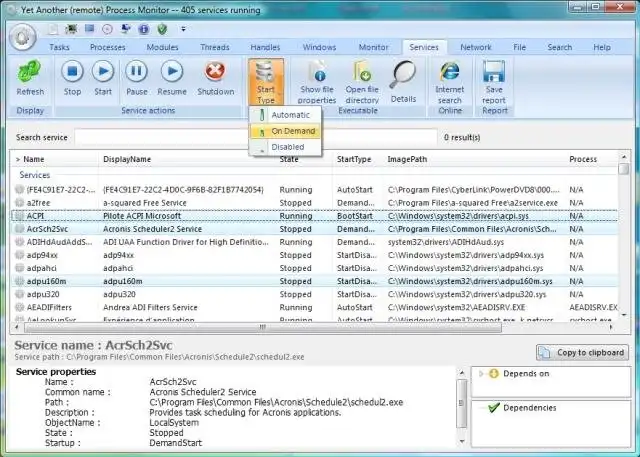Click the blank page quick-access icon
The image size is (640, 457).
point(53,29)
